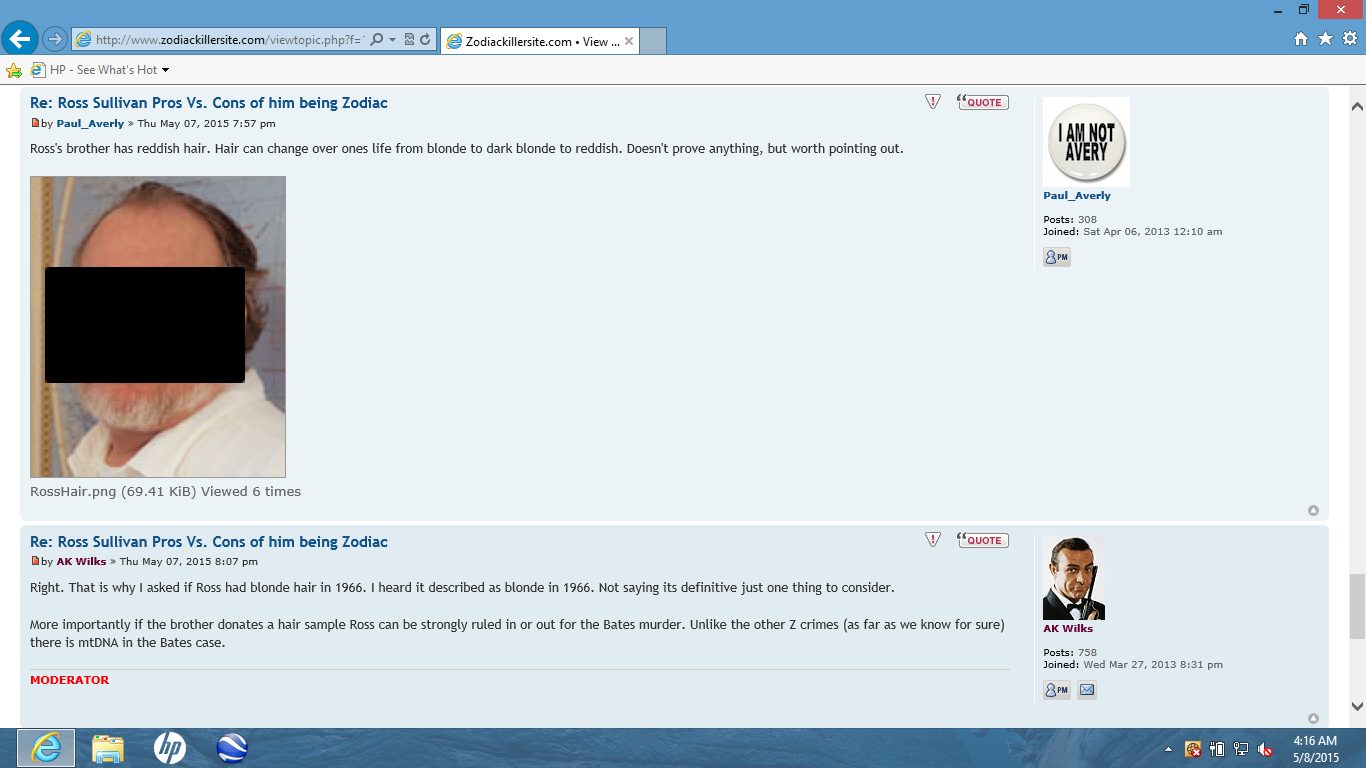Click 'RossHair.png (69.41 KiB) Viewed 6 times' caption
The image size is (1366, 768).
point(165,492)
